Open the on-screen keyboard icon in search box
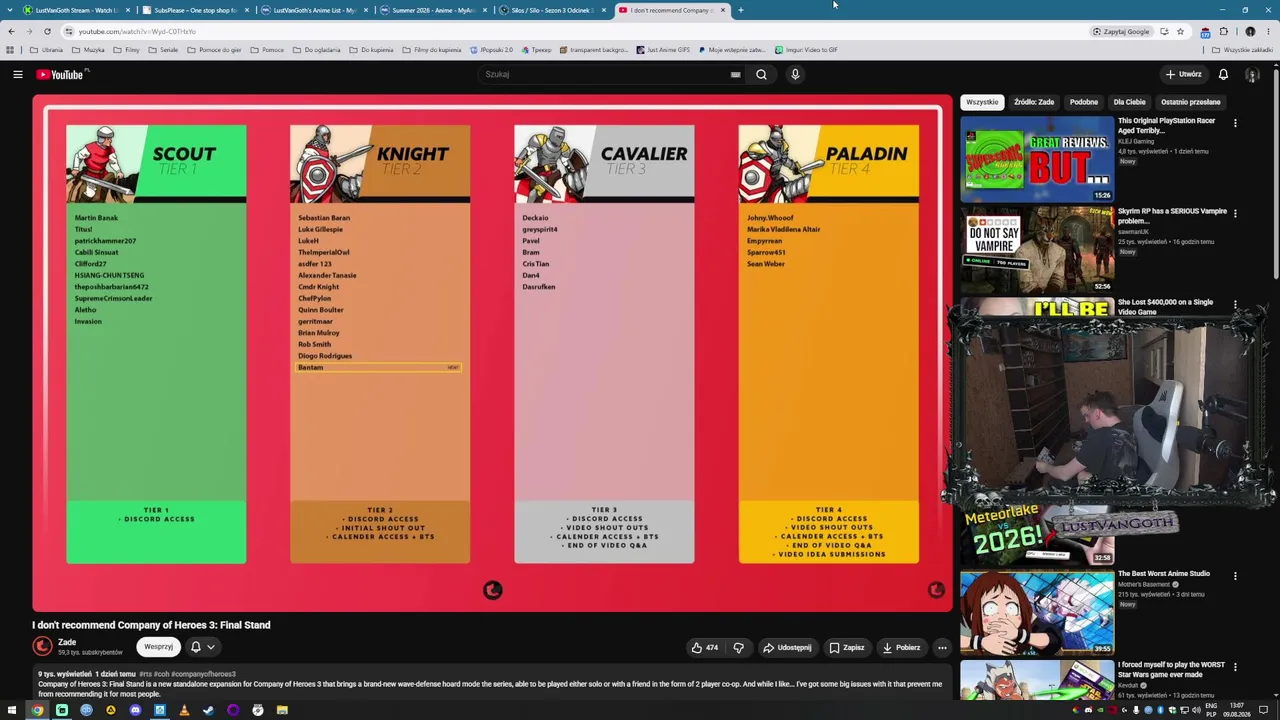 [x=735, y=74]
